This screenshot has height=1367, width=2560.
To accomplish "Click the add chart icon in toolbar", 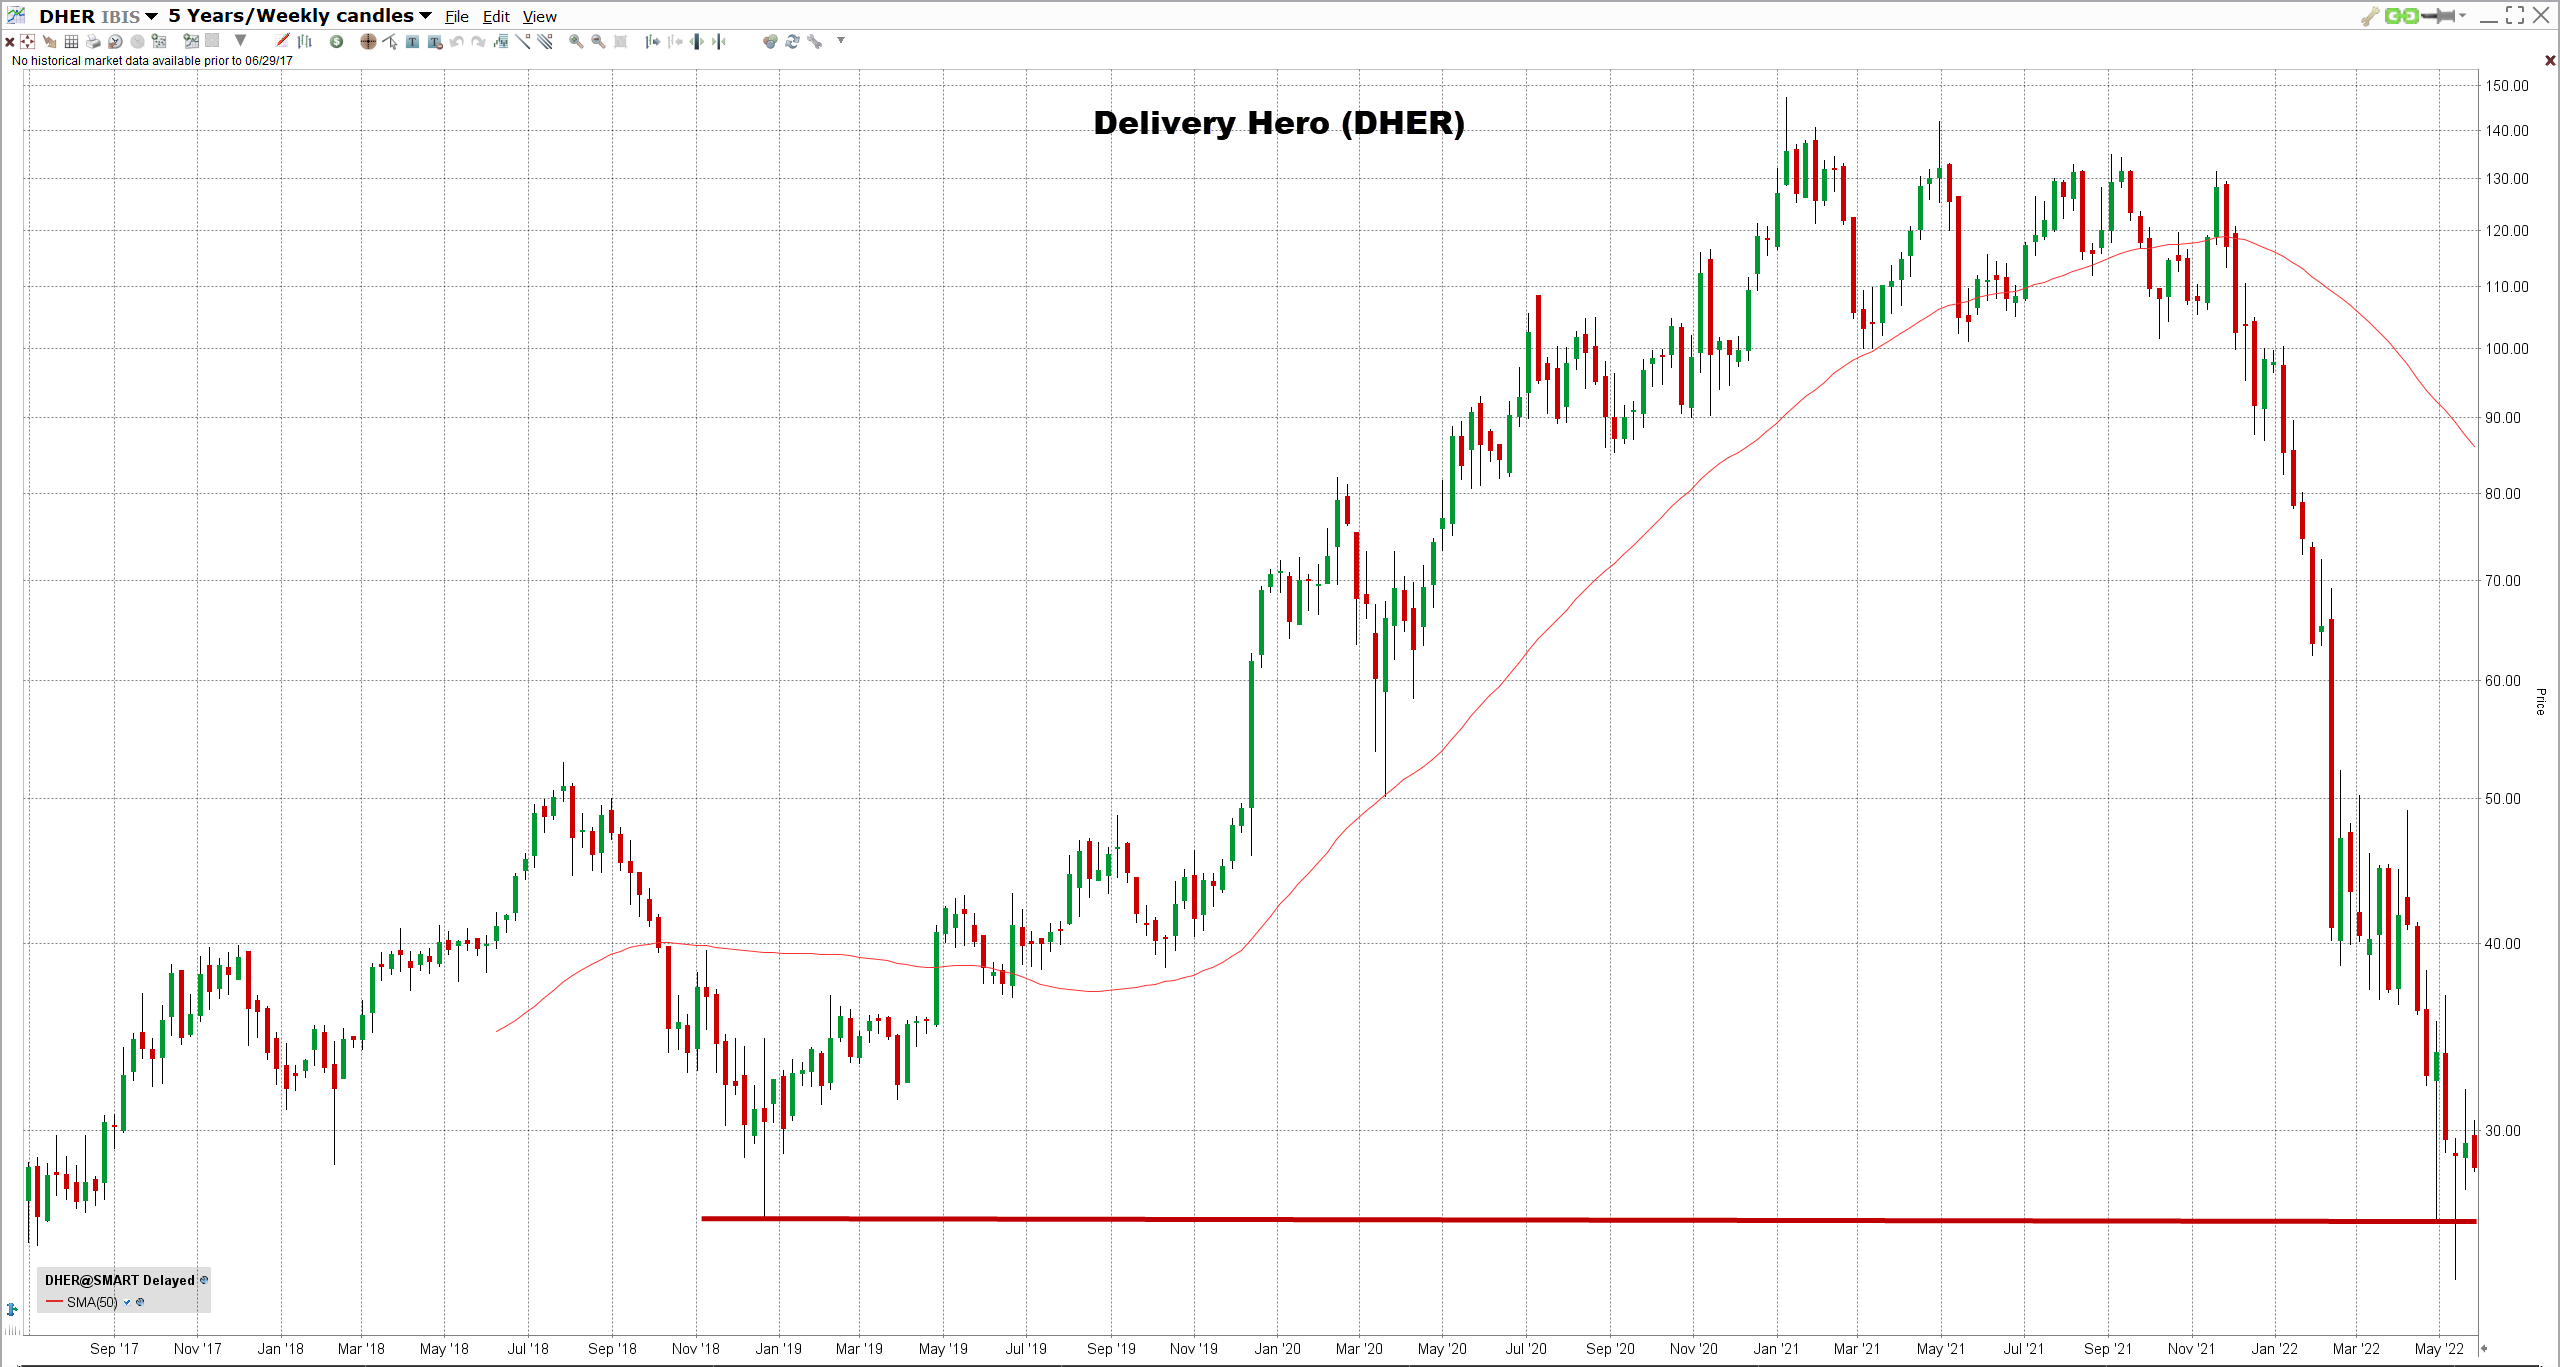I will 191,41.
